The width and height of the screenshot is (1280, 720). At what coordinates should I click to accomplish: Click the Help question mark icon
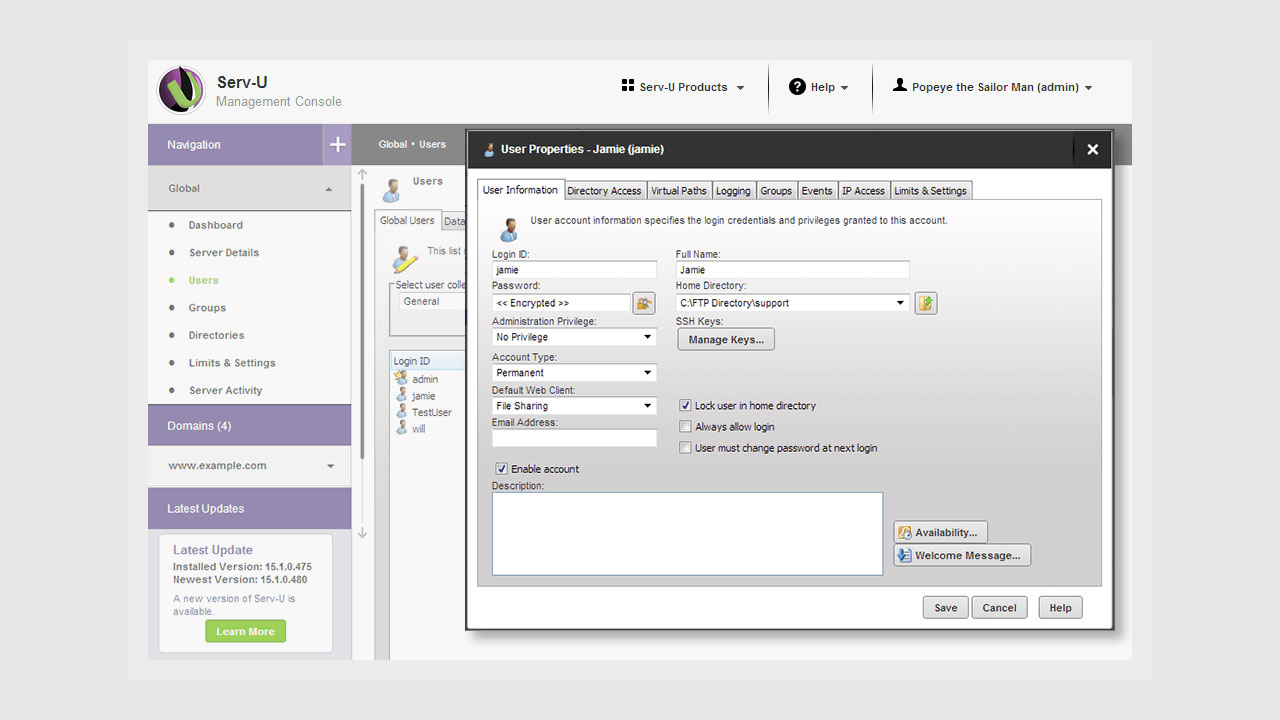(x=797, y=87)
